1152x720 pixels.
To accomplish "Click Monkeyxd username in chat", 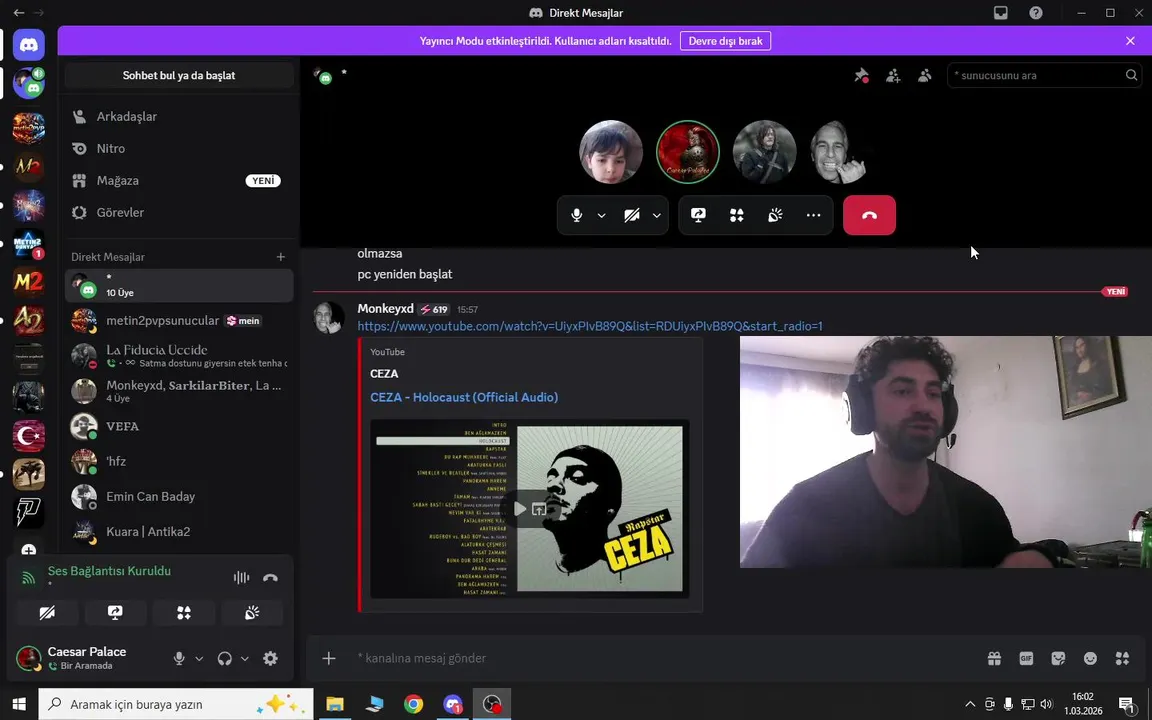I will click(386, 309).
